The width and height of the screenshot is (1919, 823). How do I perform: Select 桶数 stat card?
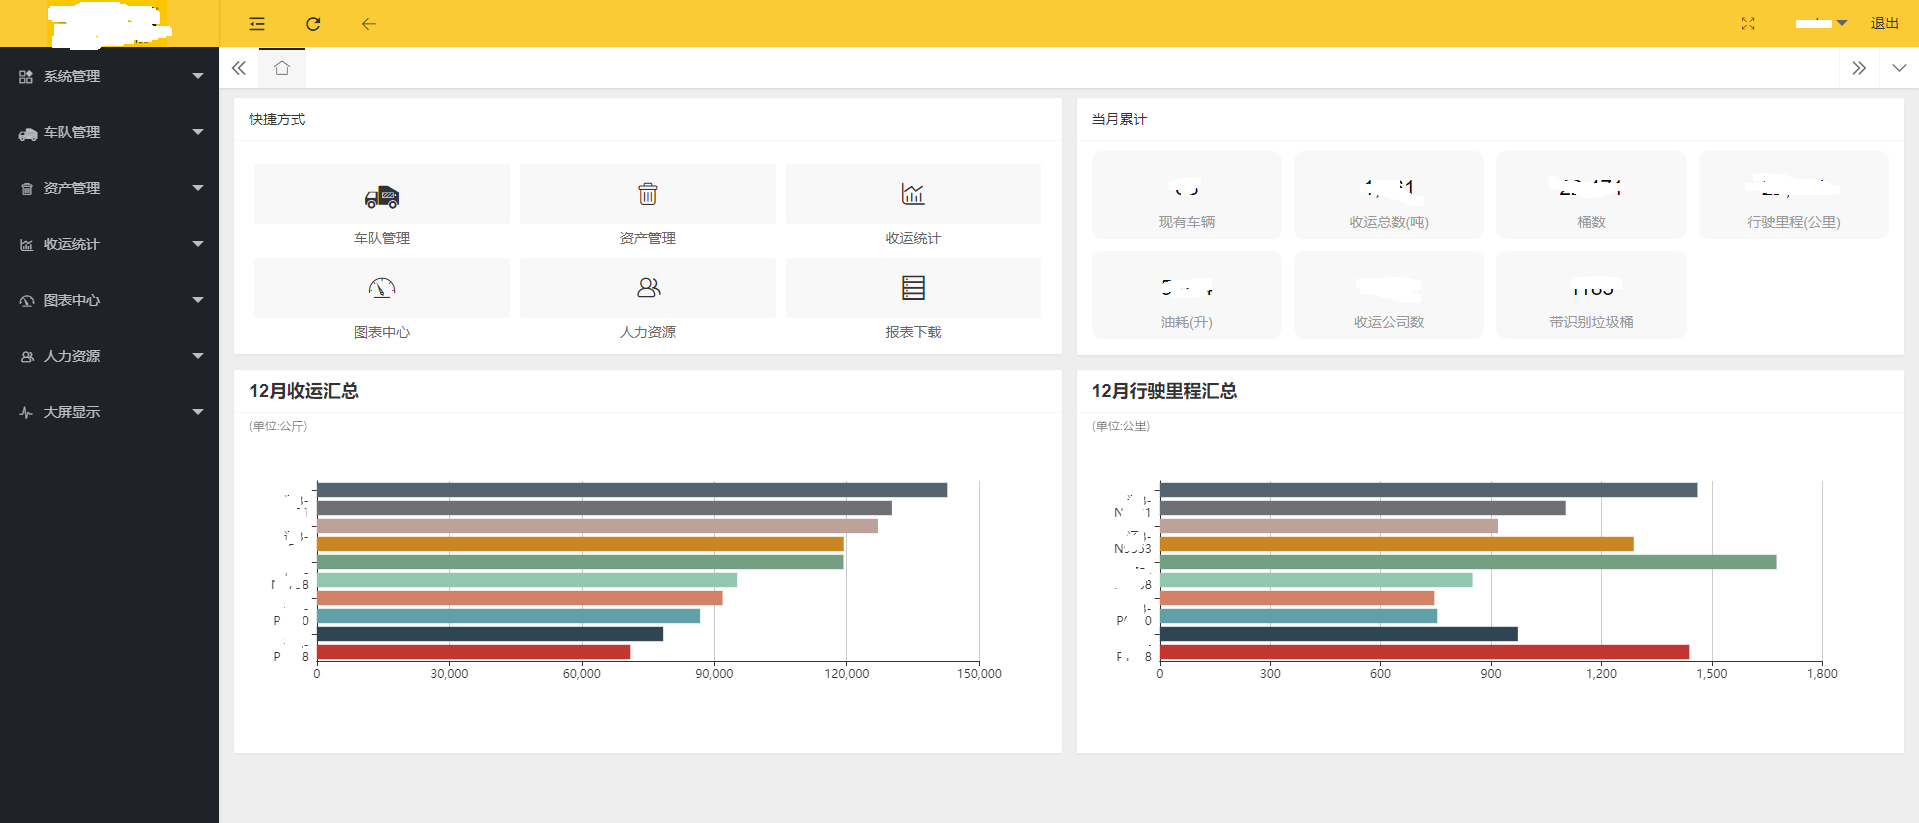click(1591, 195)
